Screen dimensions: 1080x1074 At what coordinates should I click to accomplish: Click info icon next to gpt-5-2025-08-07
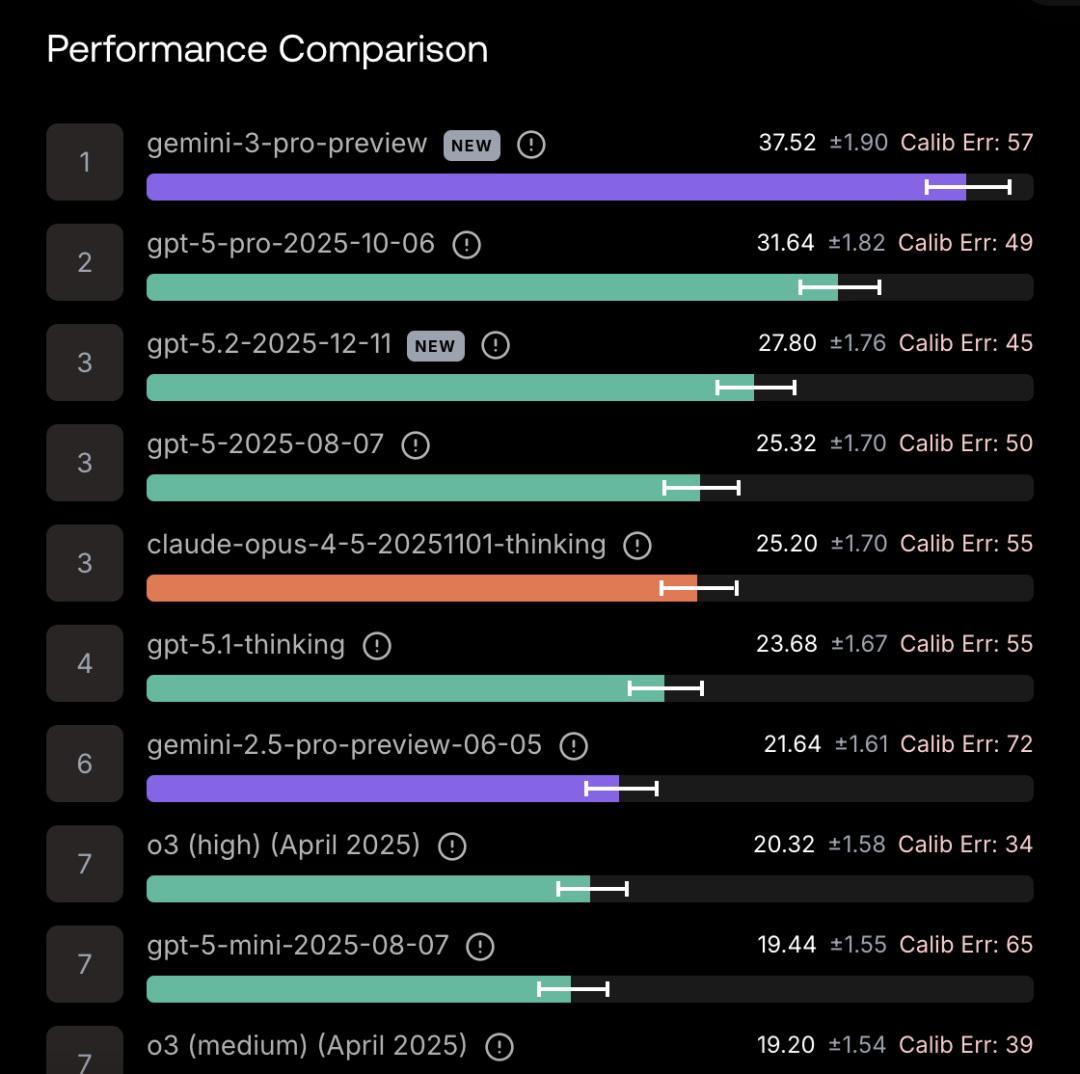[x=415, y=445]
